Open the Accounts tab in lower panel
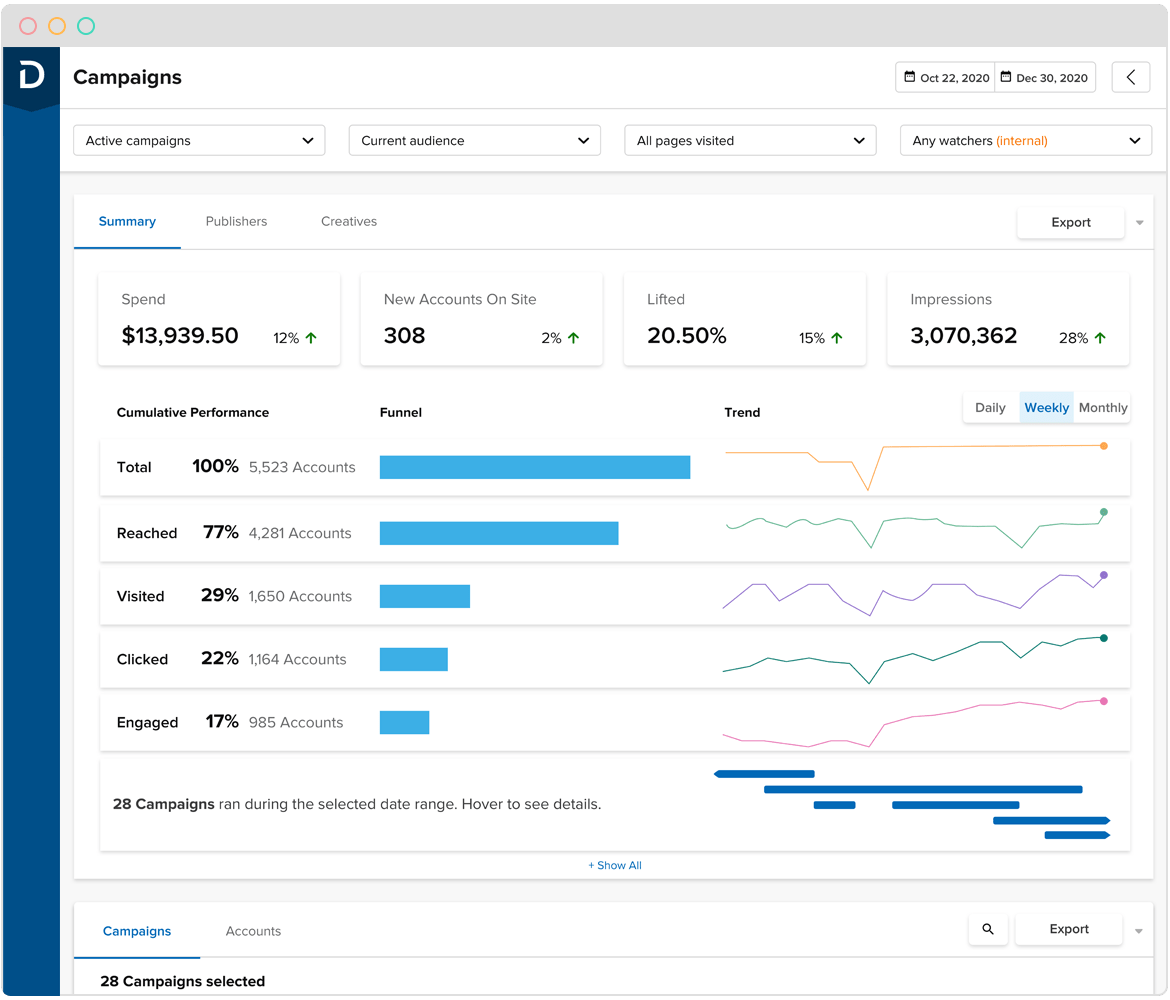 pyautogui.click(x=253, y=931)
